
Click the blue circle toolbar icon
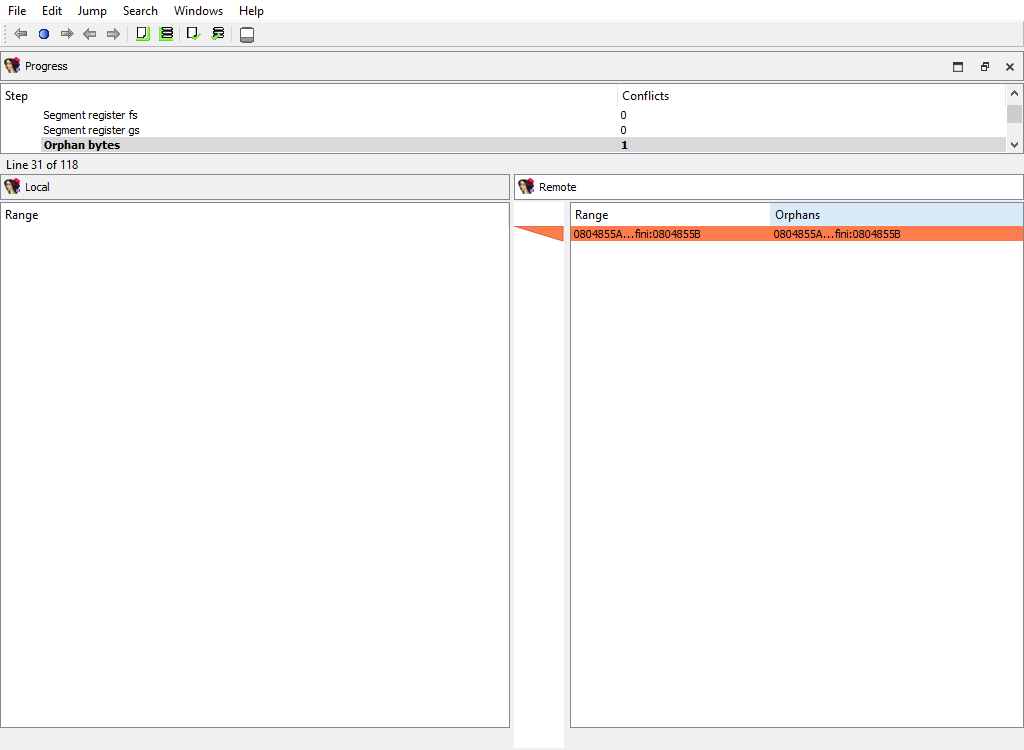pyautogui.click(x=43, y=34)
